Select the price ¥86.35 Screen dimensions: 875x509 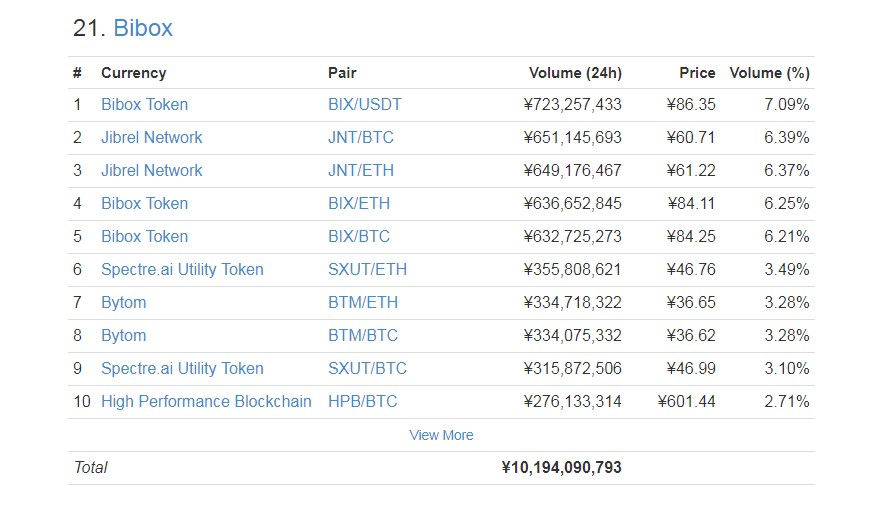[691, 104]
